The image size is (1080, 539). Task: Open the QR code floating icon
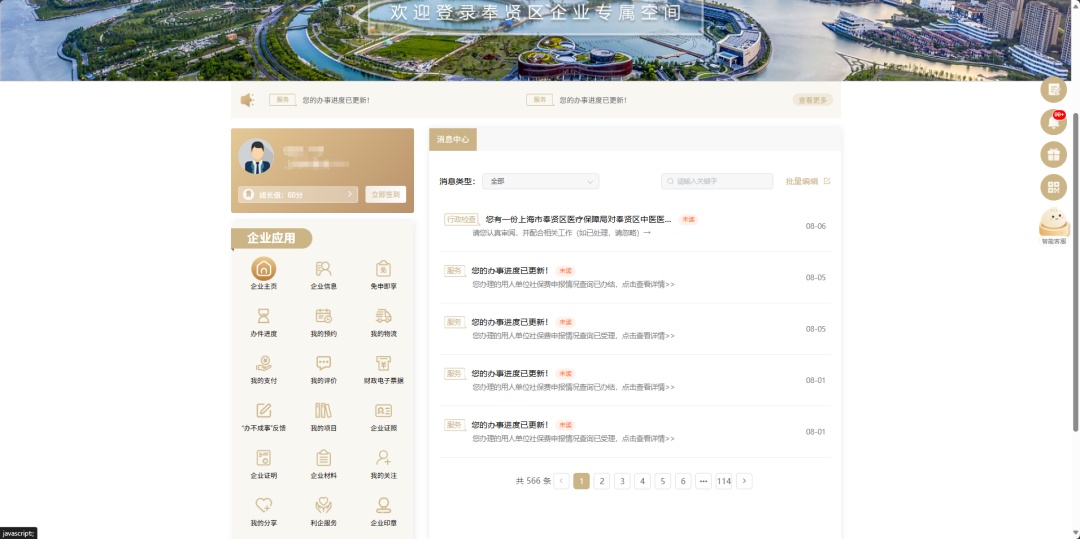coord(1053,187)
